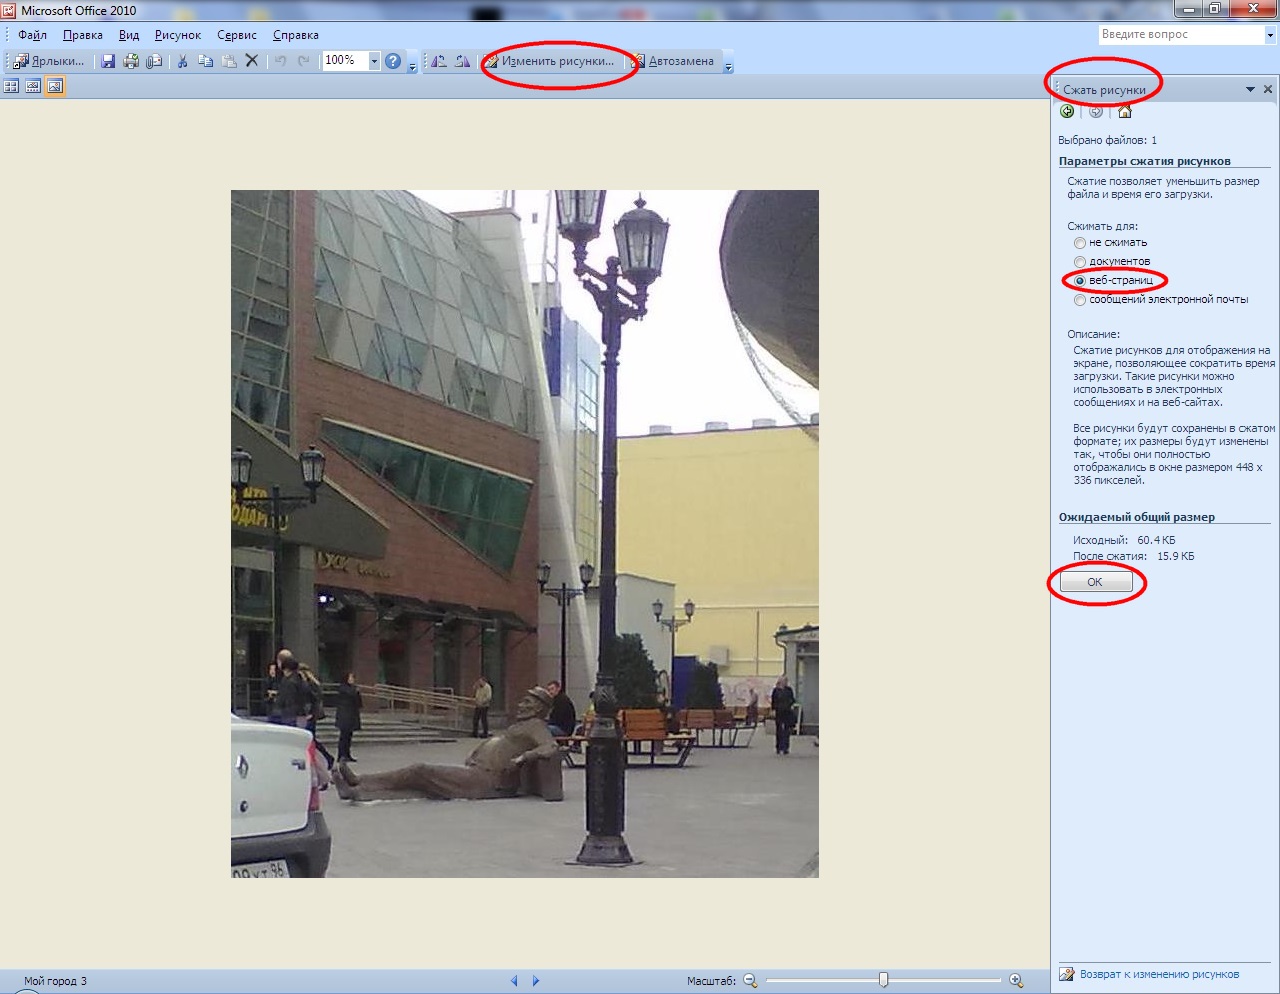
Task: Click the zoom out magnifier icon
Action: [750, 981]
